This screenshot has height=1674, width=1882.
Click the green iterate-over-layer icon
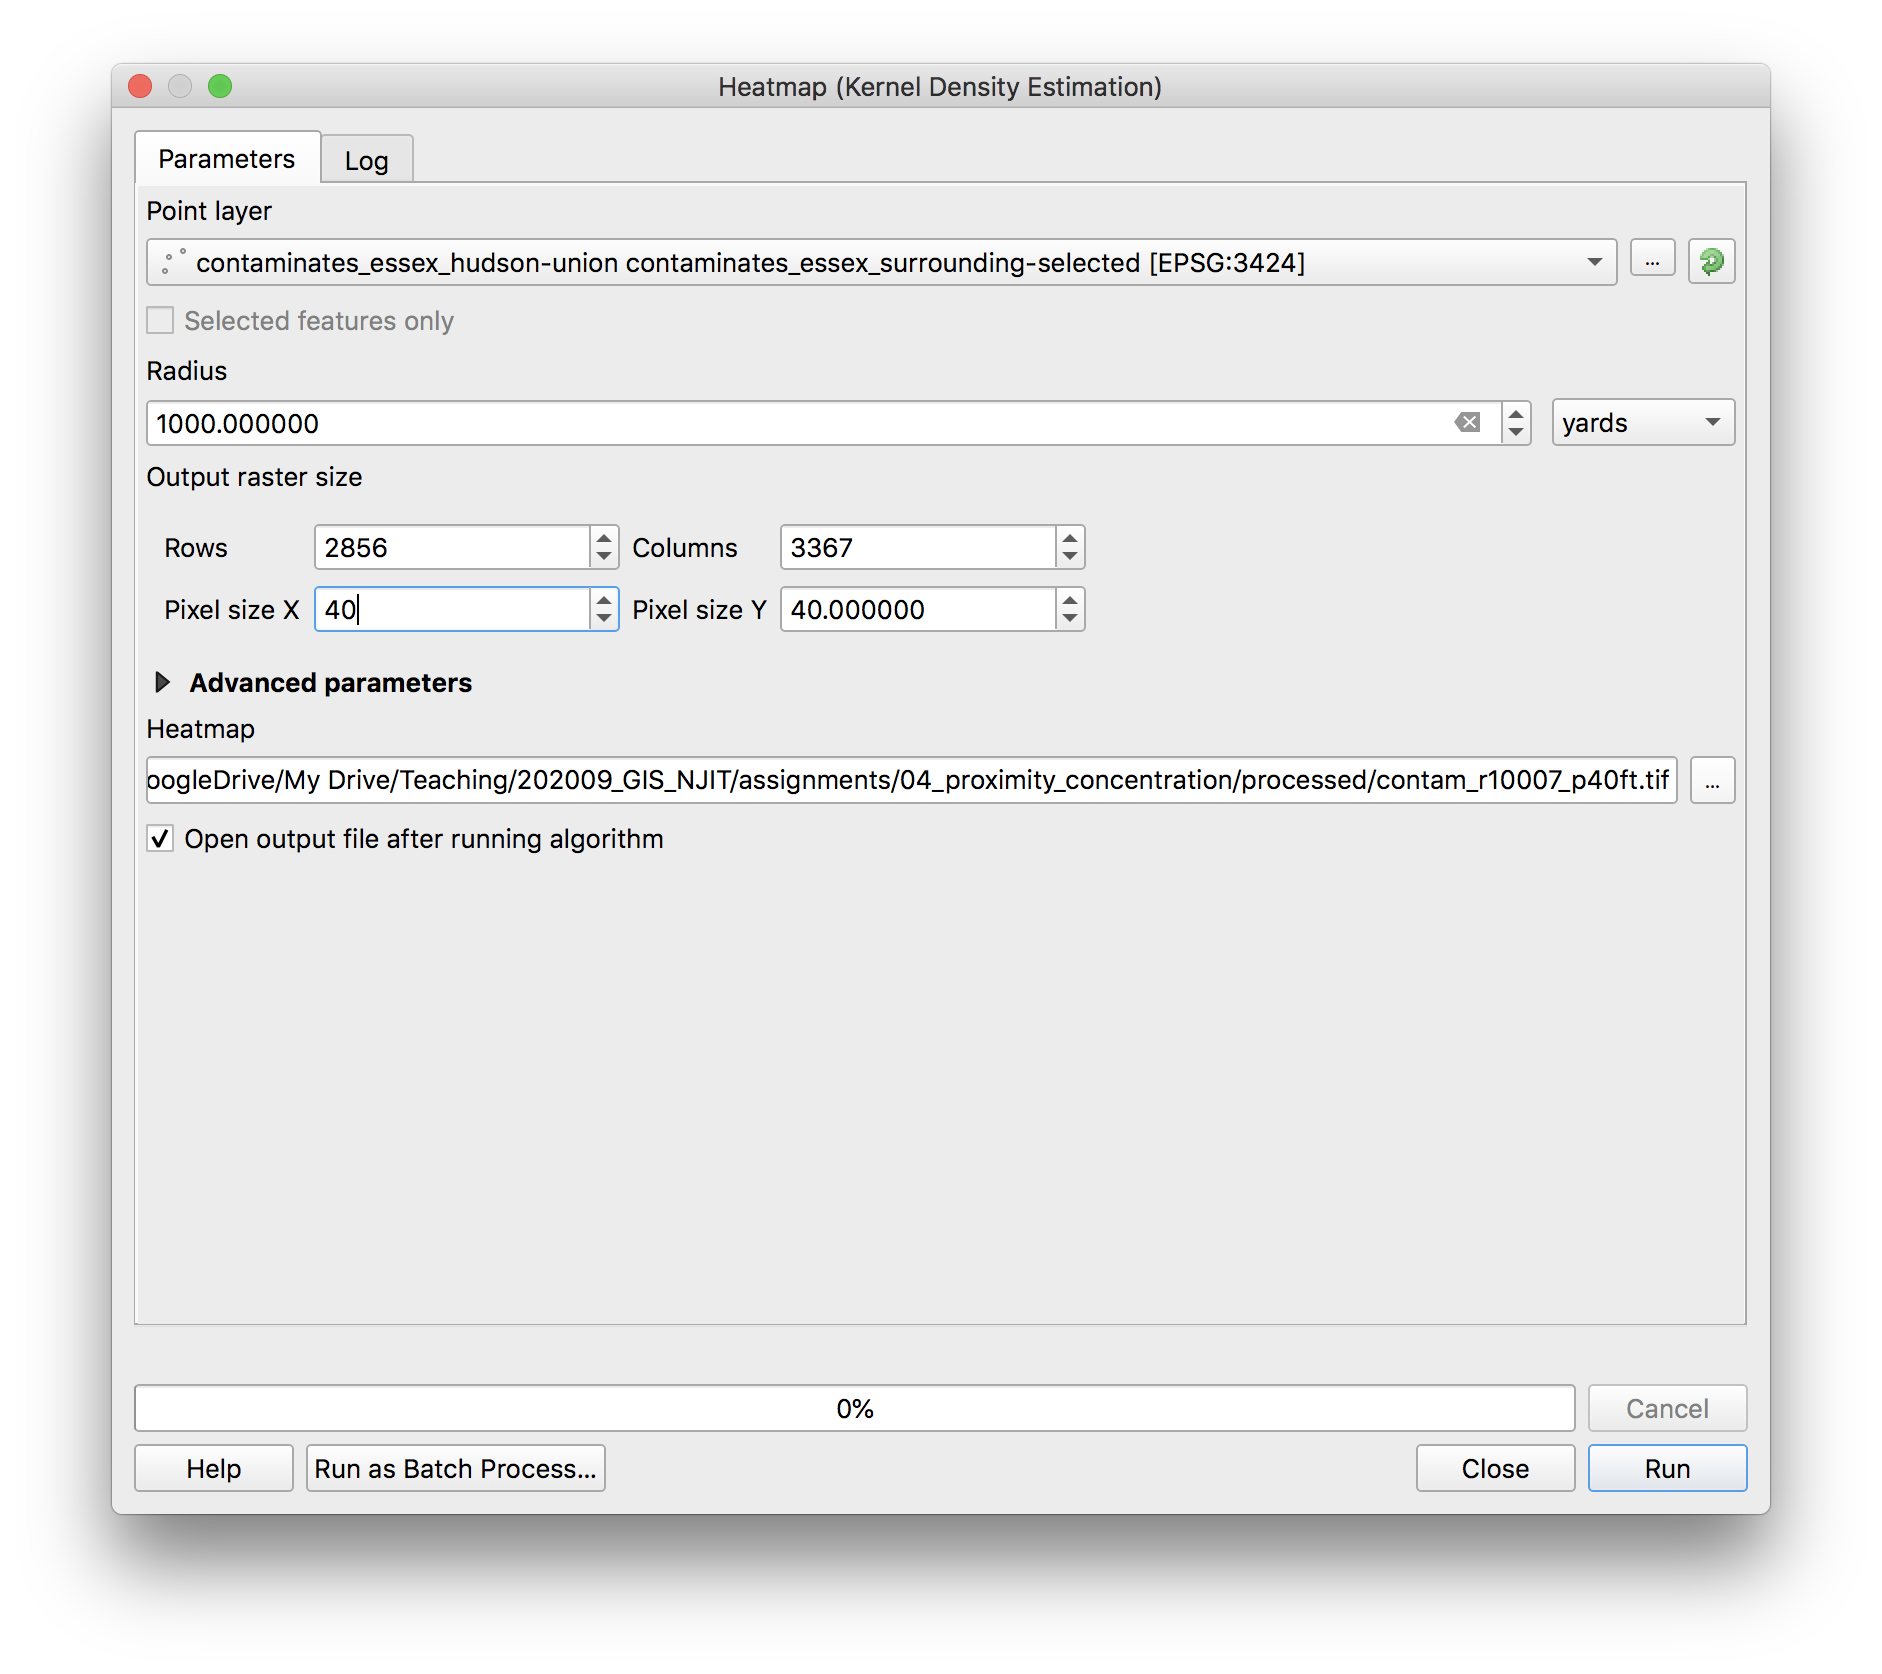[1711, 262]
